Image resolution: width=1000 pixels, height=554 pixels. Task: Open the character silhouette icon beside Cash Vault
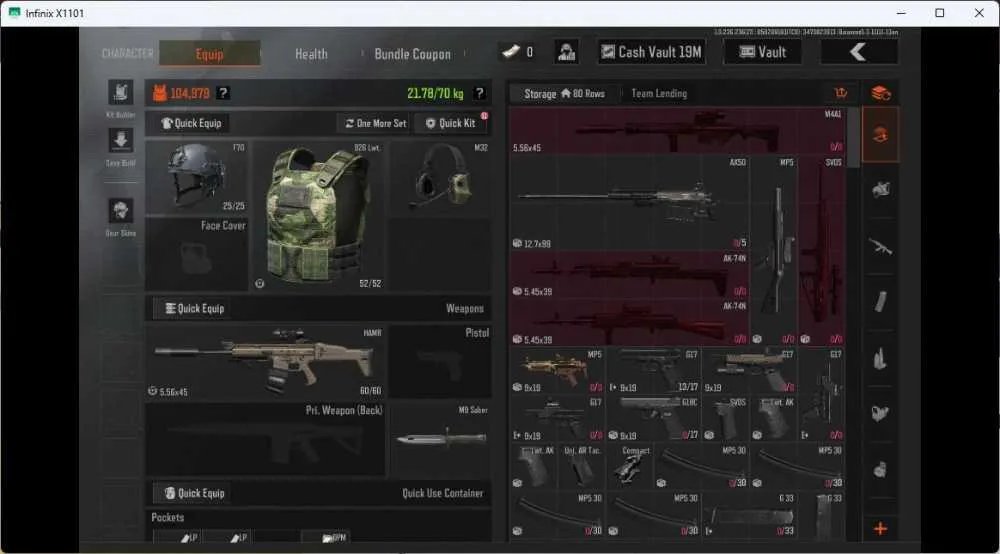(566, 52)
